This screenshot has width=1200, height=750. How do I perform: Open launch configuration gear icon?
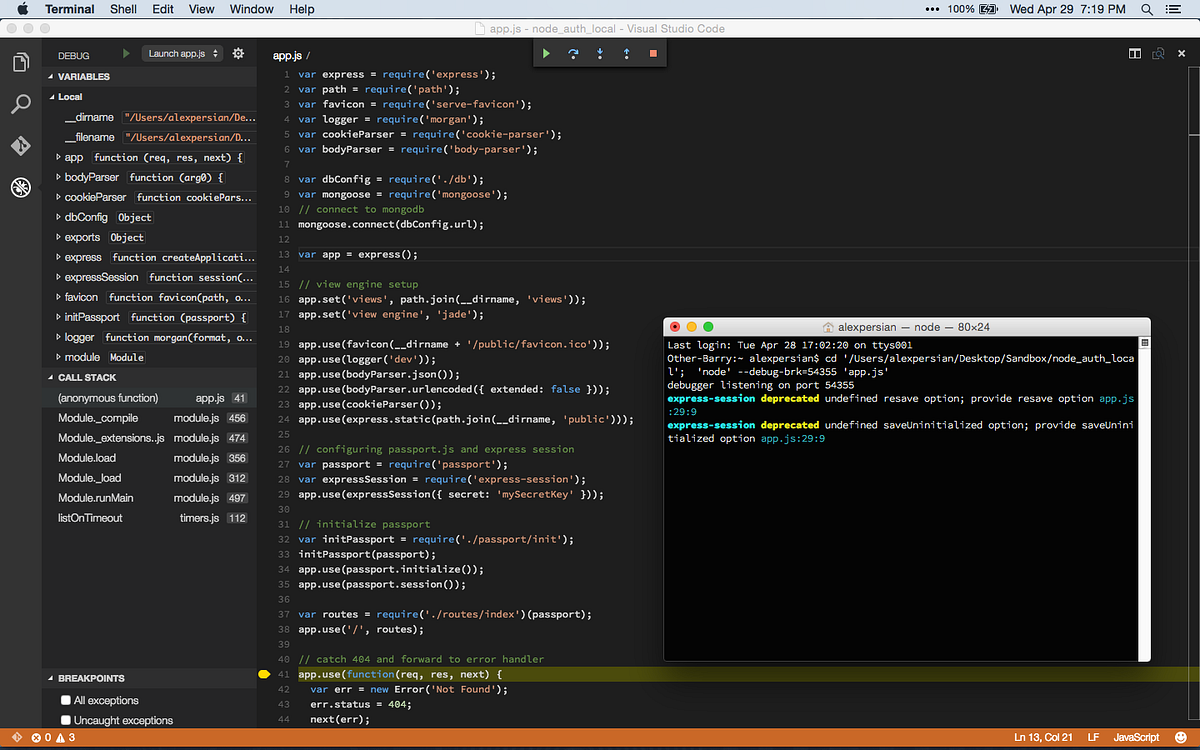[238, 54]
